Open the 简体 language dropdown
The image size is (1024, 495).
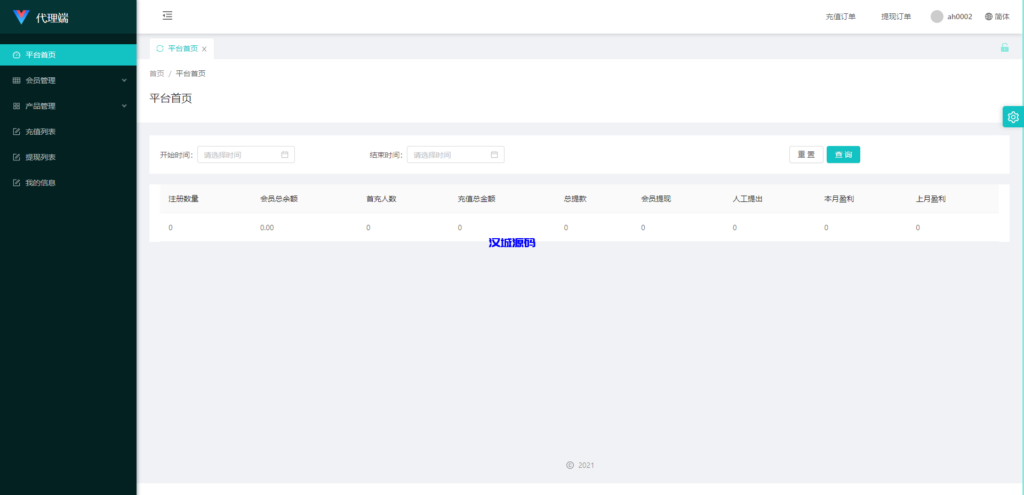click(997, 16)
